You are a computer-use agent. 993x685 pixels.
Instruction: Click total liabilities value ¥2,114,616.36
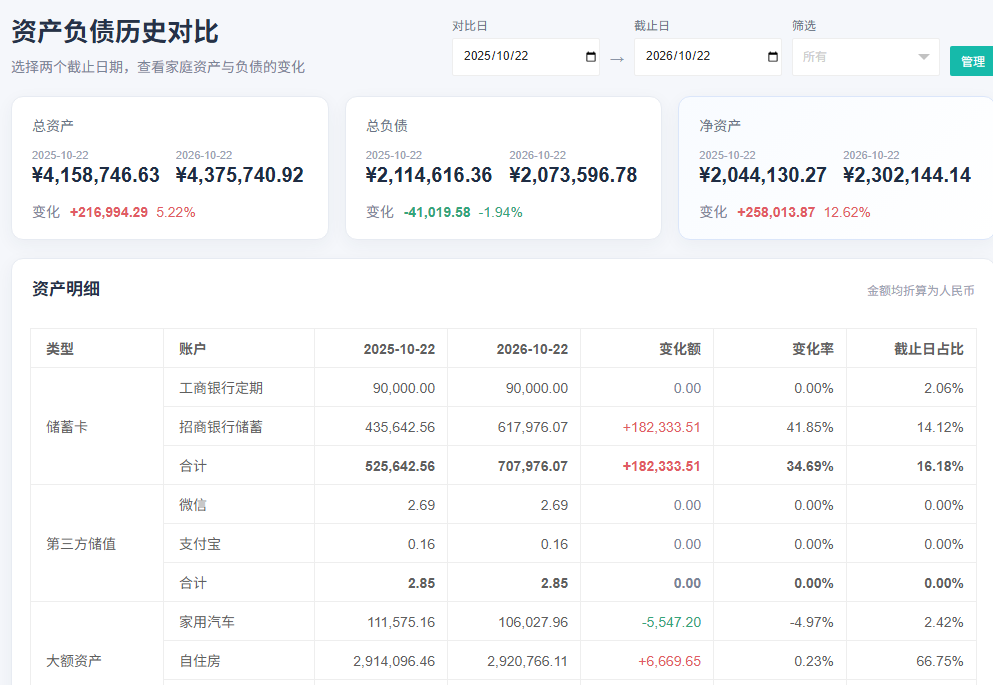429,175
